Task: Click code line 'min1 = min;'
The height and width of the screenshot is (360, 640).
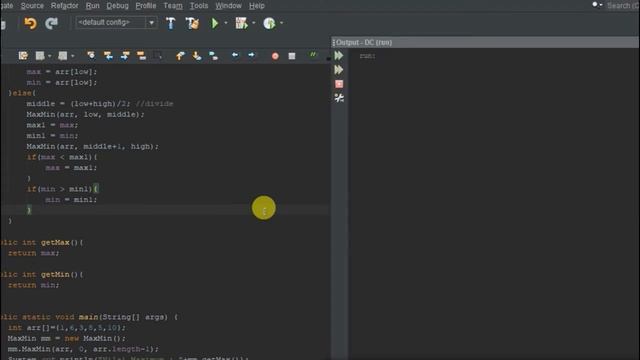Action: click(52, 136)
